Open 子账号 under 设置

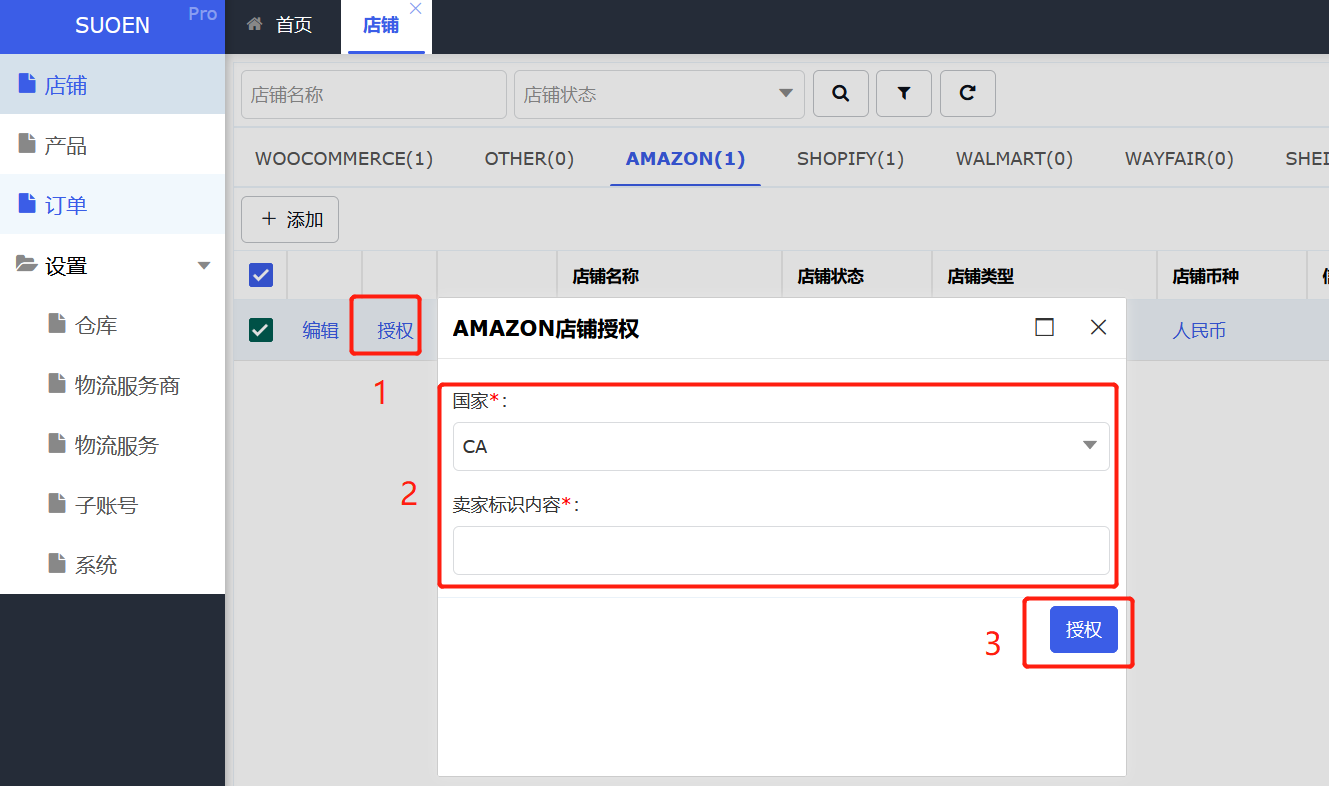tap(112, 505)
